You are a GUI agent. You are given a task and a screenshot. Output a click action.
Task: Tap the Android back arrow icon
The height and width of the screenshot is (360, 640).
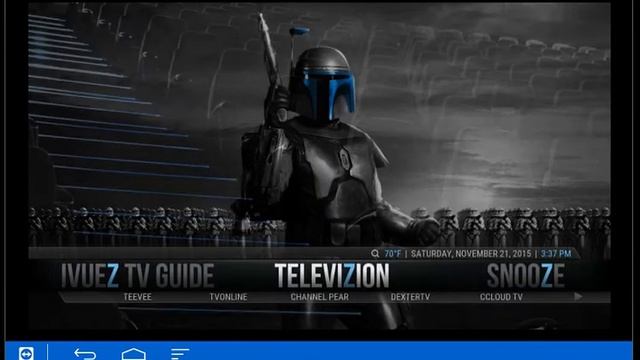click(85, 353)
